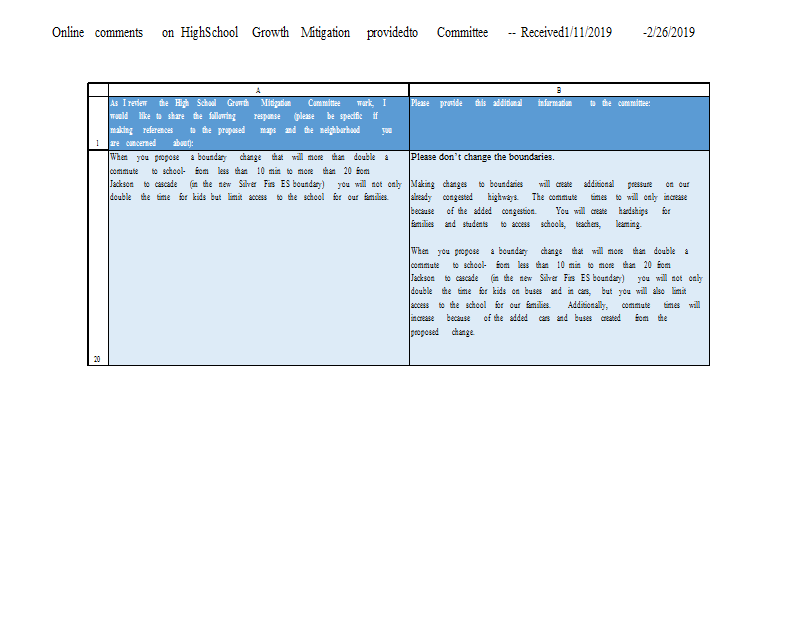Click 'Mitigation' in the page title
800x618 pixels.
pyautogui.click(x=325, y=33)
